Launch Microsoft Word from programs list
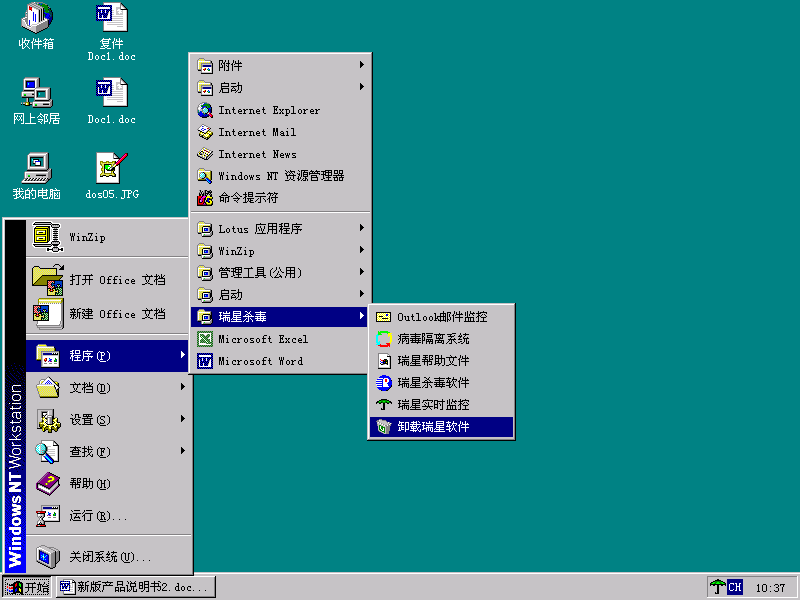The width and height of the screenshot is (800, 600). point(280,361)
